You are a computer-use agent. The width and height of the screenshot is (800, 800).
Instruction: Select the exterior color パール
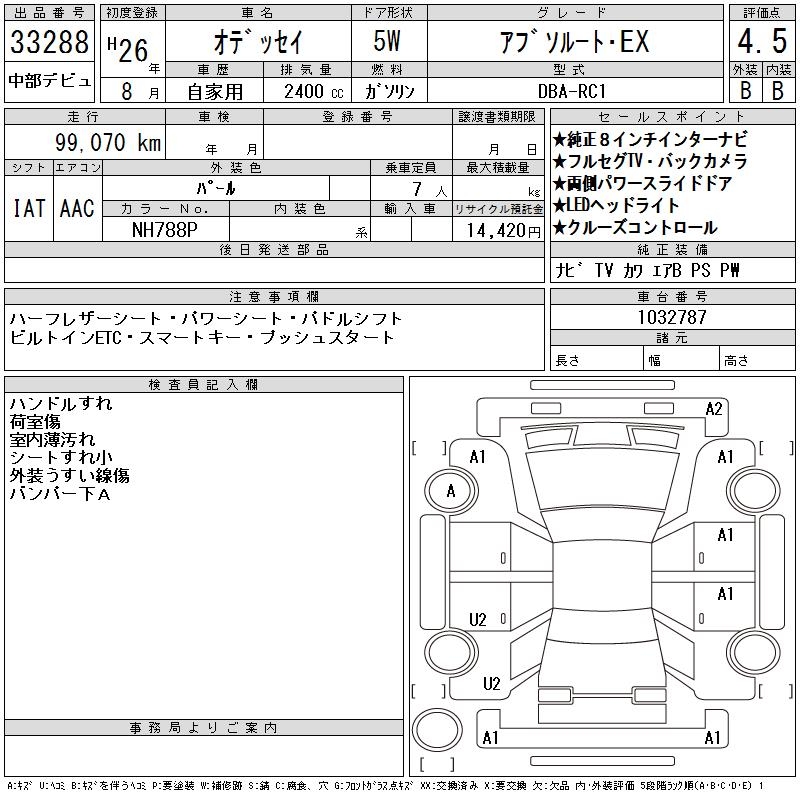[x=216, y=188]
